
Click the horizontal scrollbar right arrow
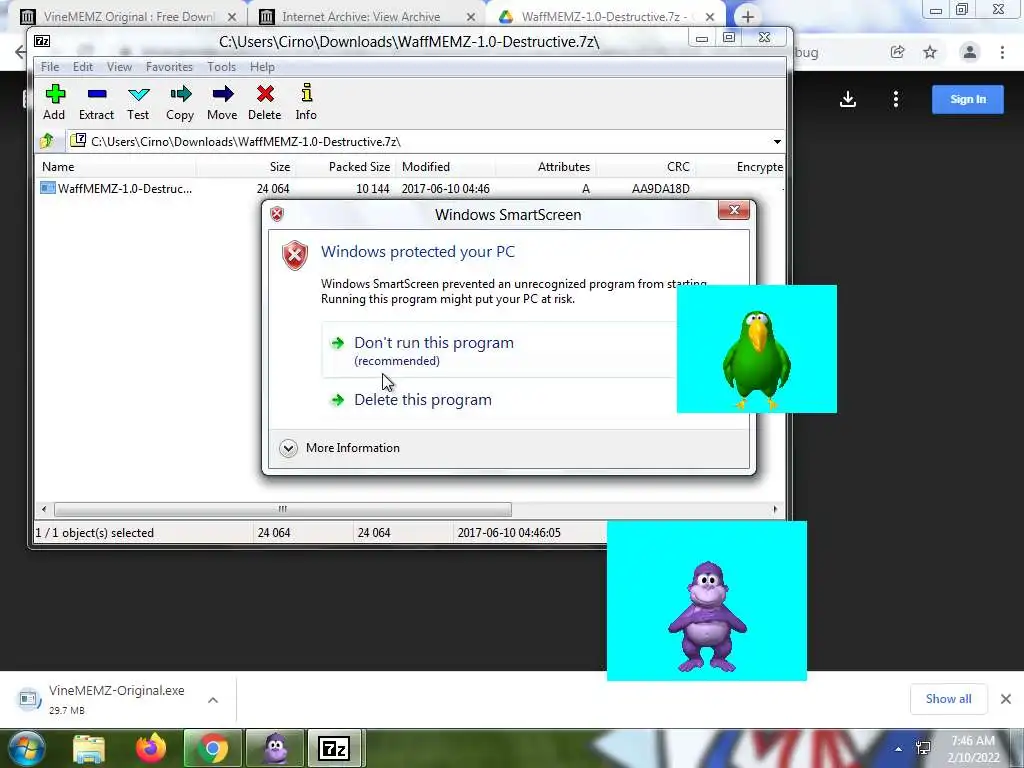(x=775, y=509)
